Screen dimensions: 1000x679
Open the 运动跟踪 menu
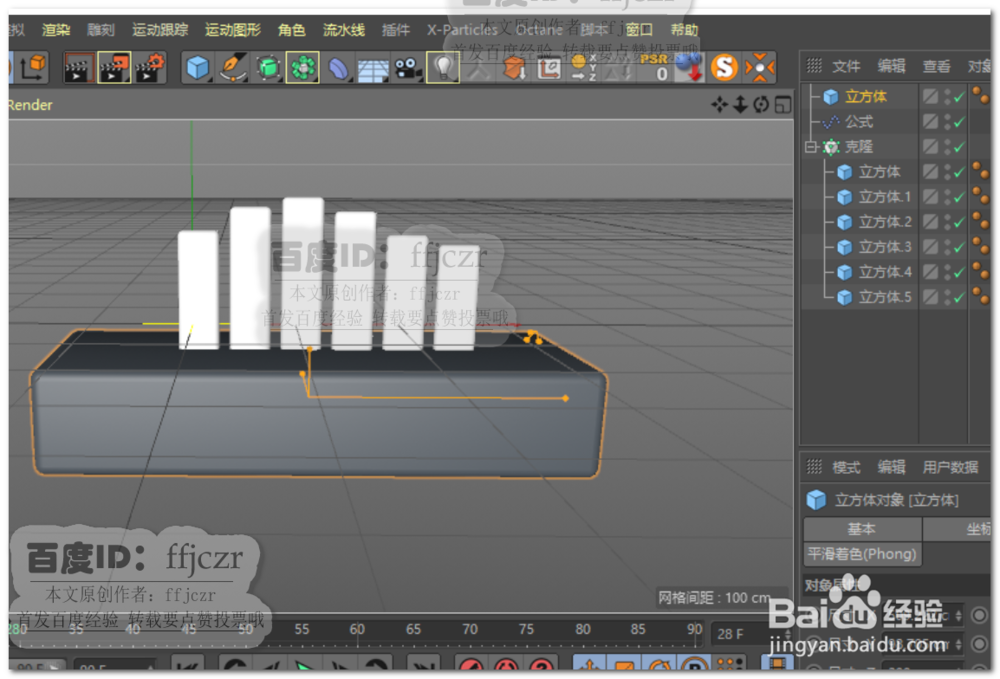160,30
